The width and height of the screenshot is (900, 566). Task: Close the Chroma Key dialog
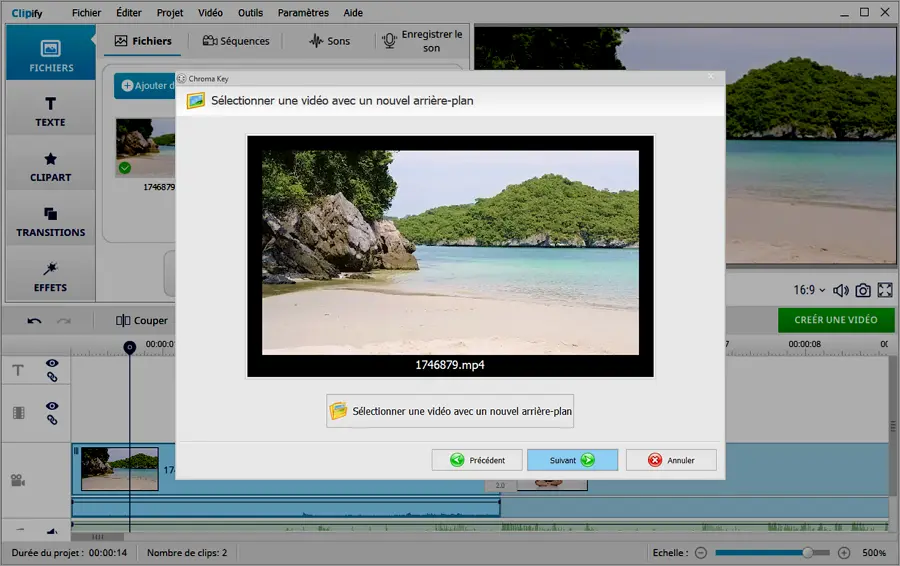pos(711,76)
